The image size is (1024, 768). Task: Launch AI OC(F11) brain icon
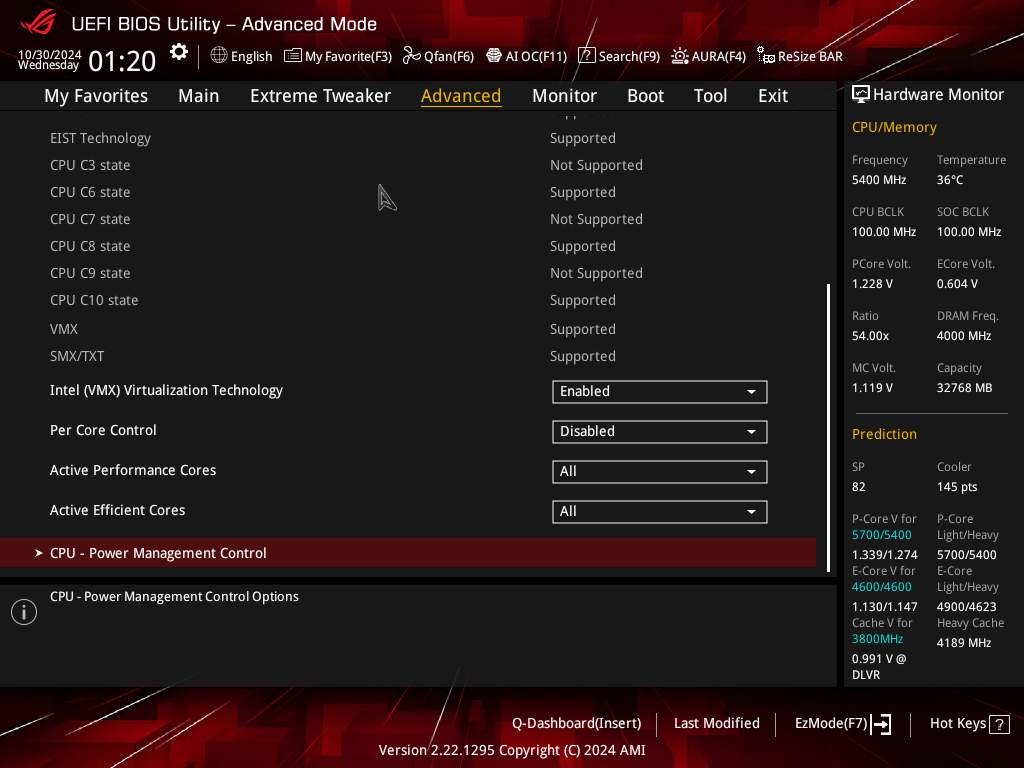pos(494,56)
